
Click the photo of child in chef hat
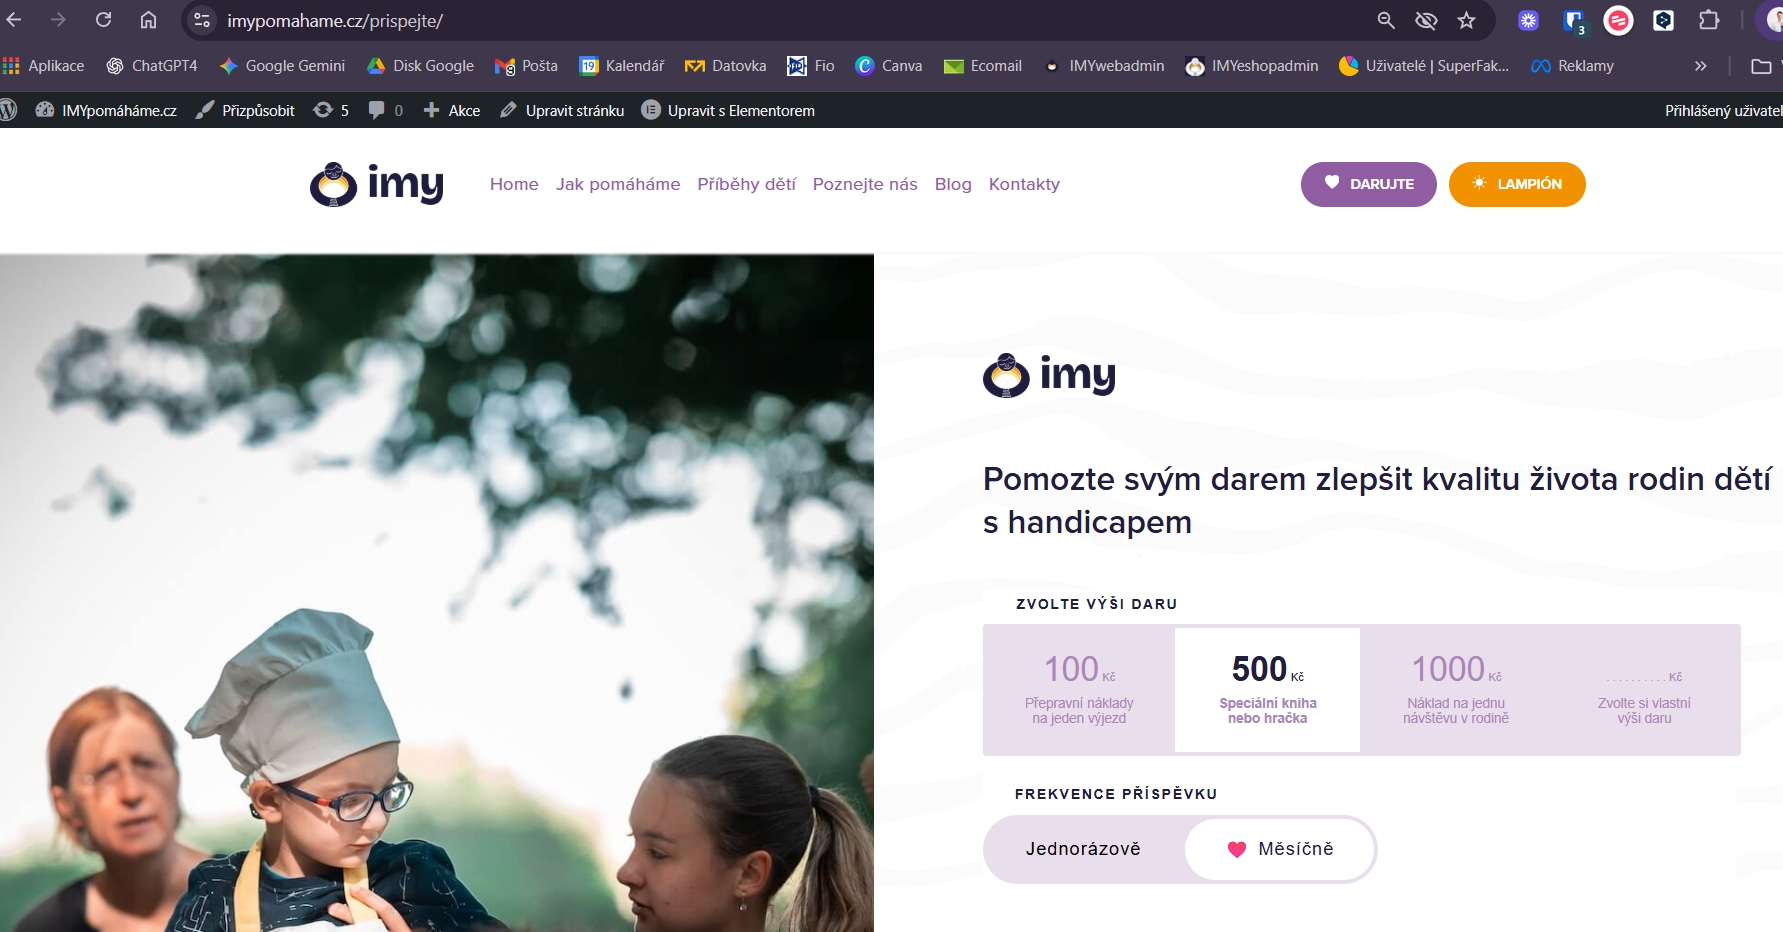tap(437, 593)
